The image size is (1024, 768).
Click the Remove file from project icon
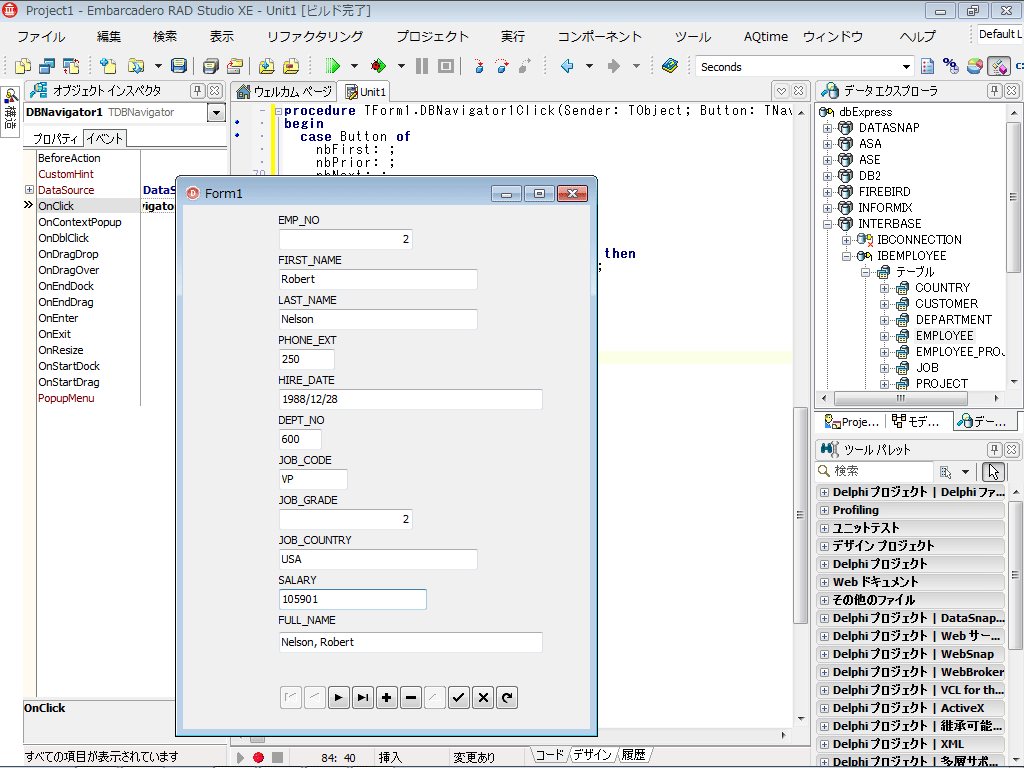(291, 66)
